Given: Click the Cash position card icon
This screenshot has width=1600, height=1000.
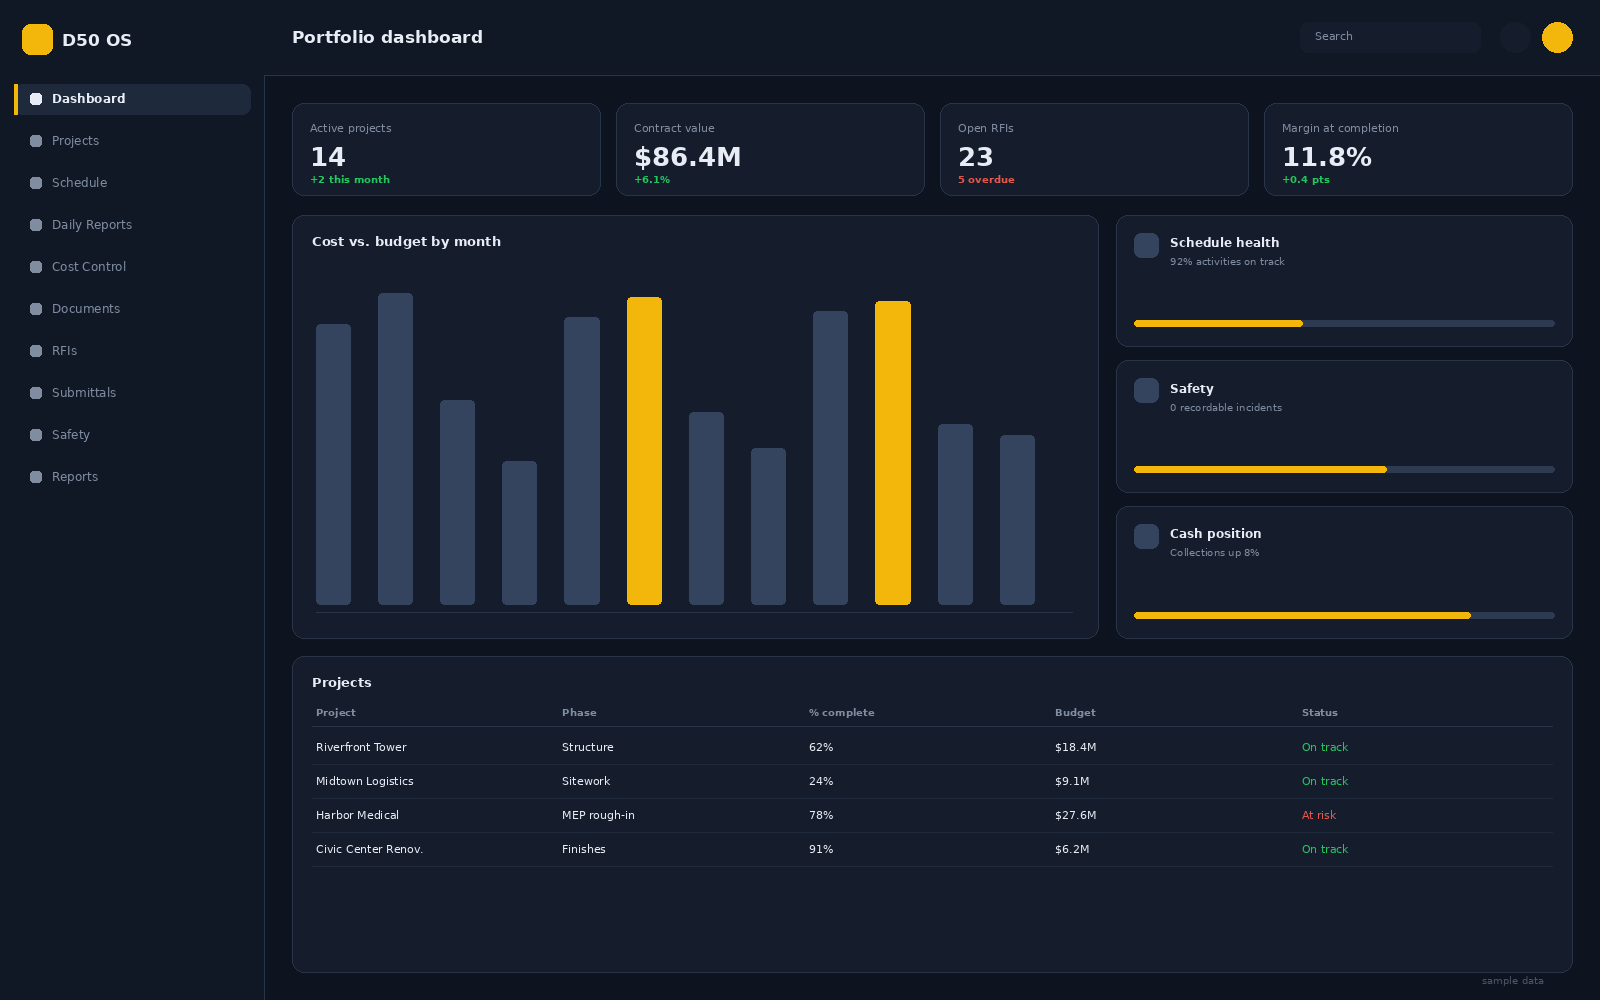Looking at the screenshot, I should pos(1146,537).
